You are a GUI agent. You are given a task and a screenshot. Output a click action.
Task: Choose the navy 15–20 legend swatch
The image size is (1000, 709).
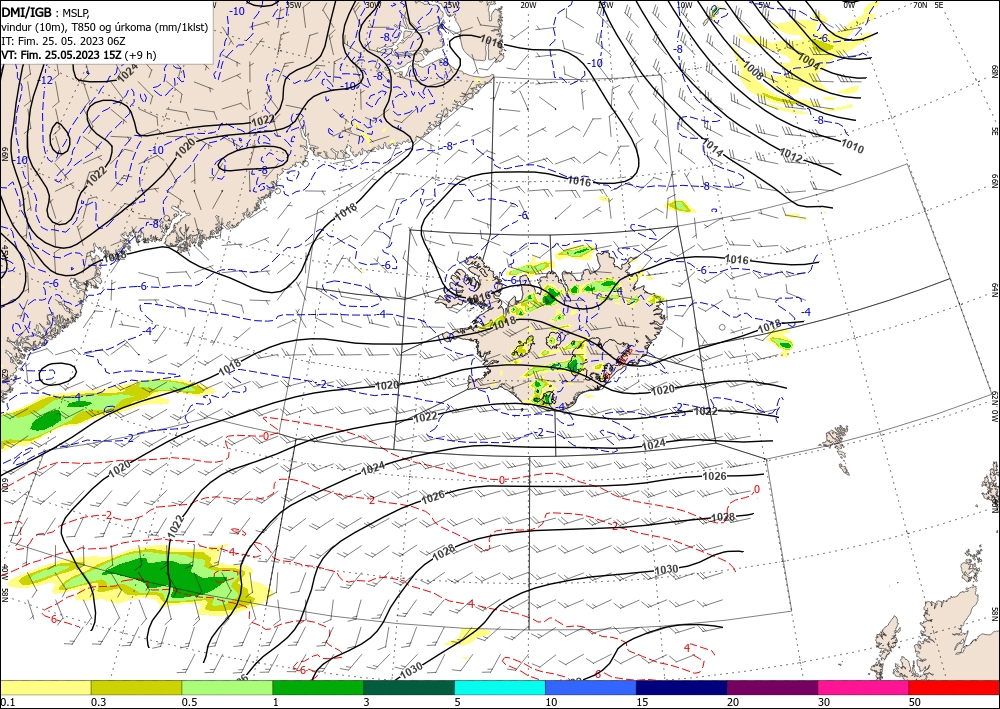pyautogui.click(x=681, y=687)
